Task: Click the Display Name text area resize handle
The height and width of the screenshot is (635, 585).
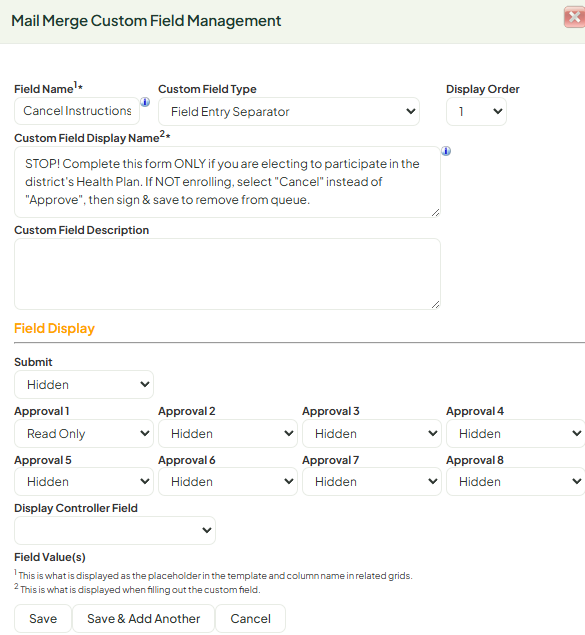Action: [436, 213]
